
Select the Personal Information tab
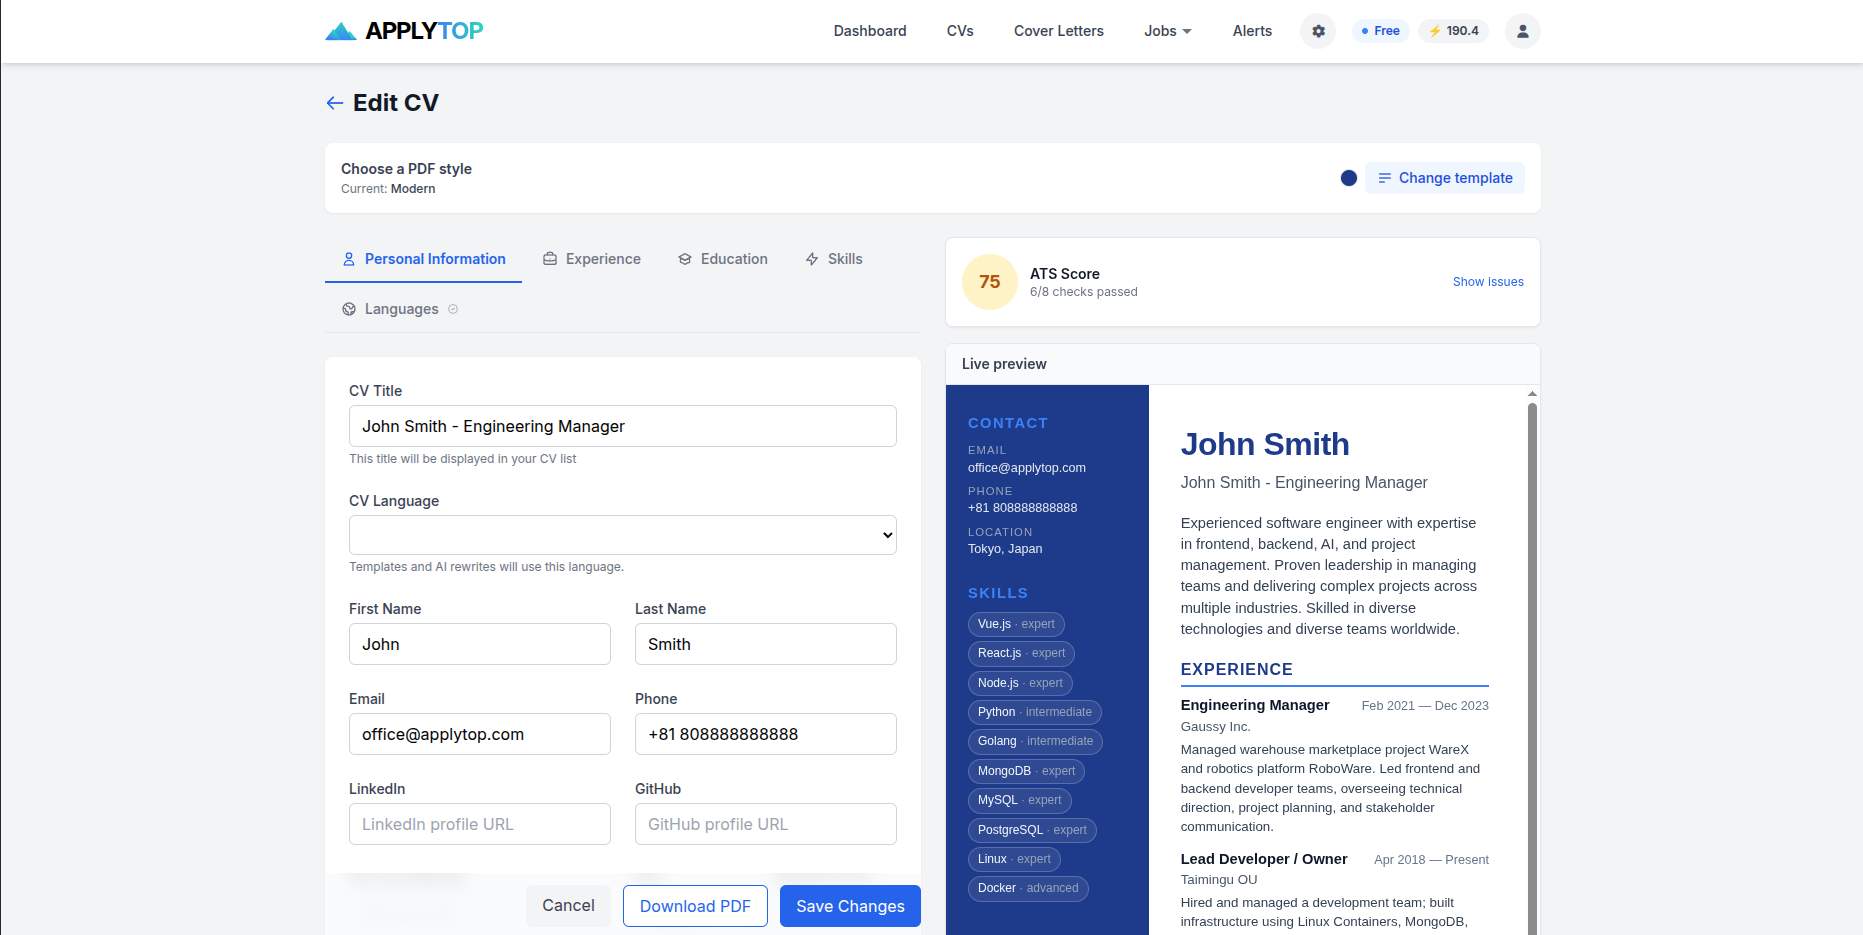click(x=424, y=259)
